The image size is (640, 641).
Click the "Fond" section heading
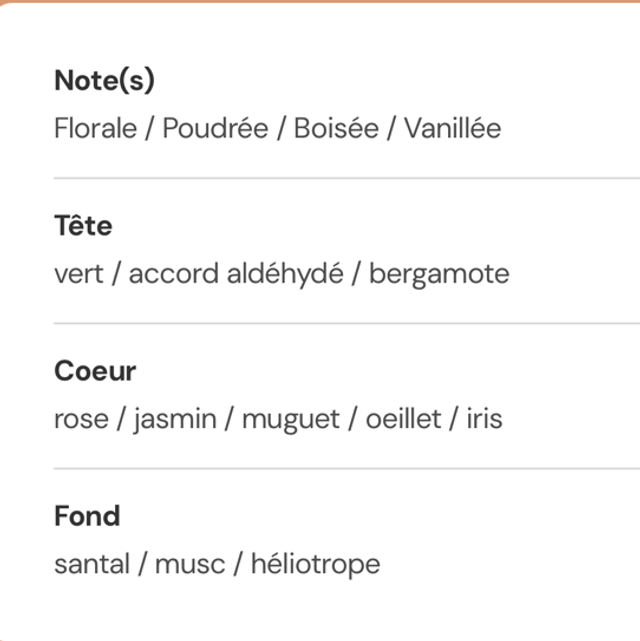coord(87,516)
